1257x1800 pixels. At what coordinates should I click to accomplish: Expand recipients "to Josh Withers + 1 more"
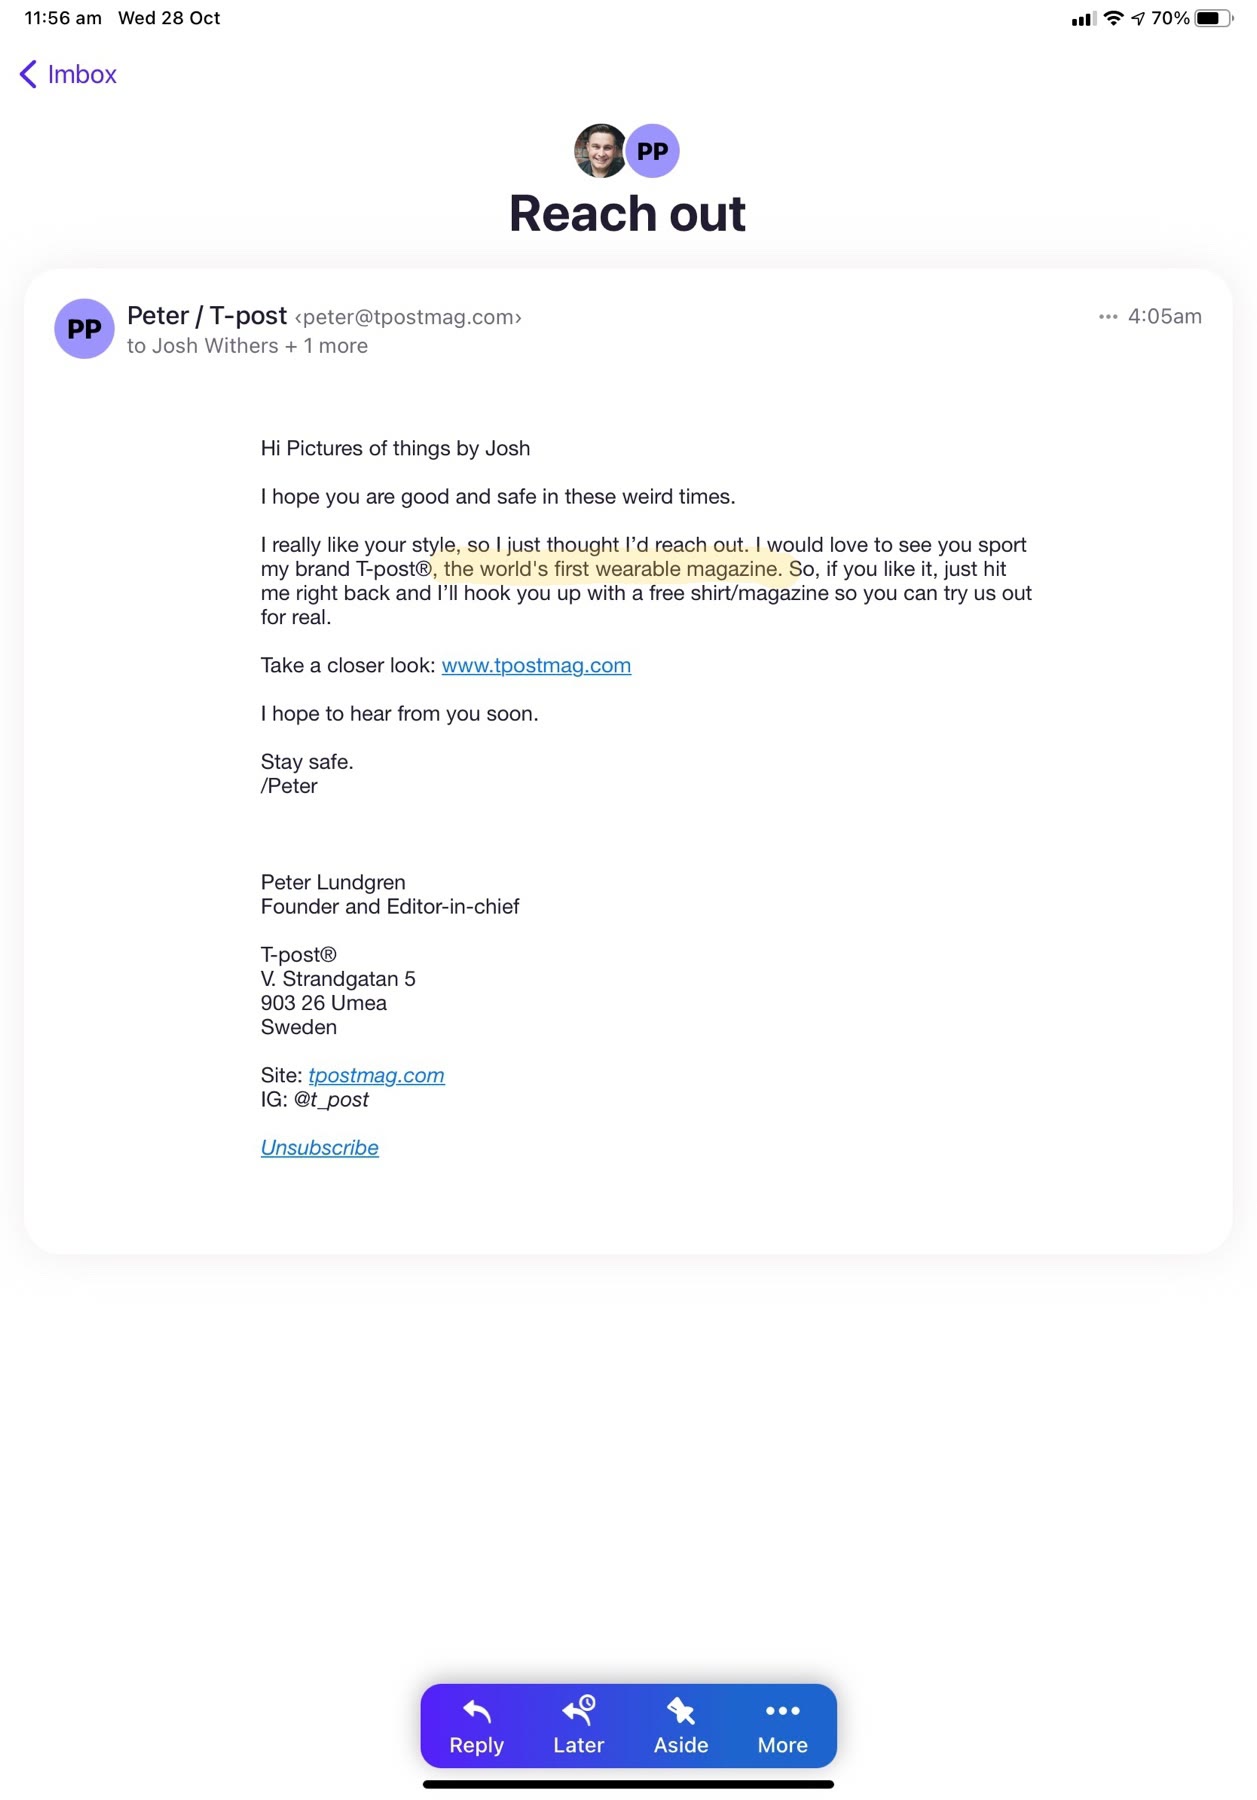(x=247, y=346)
